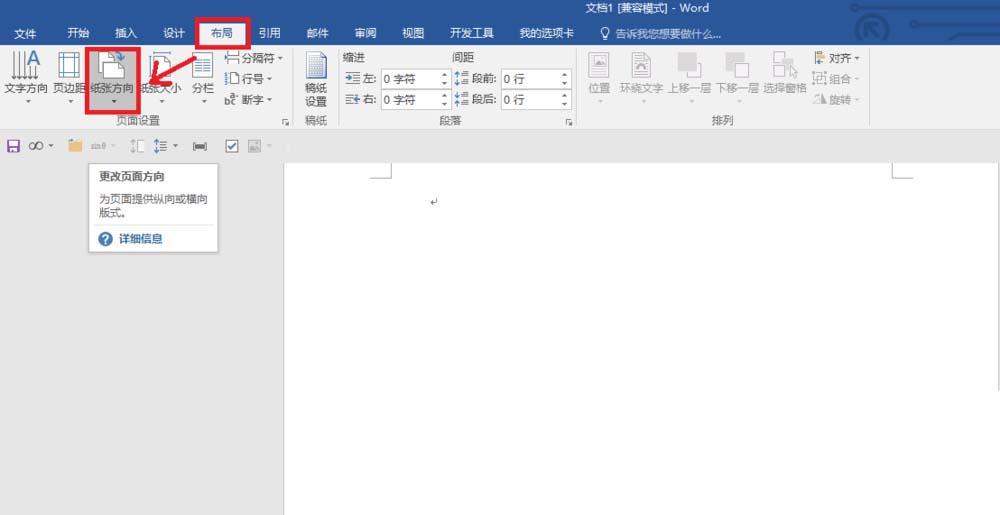The height and width of the screenshot is (515, 1000).
Task: Click the 上移一层 bring forward button
Action: [x=689, y=78]
